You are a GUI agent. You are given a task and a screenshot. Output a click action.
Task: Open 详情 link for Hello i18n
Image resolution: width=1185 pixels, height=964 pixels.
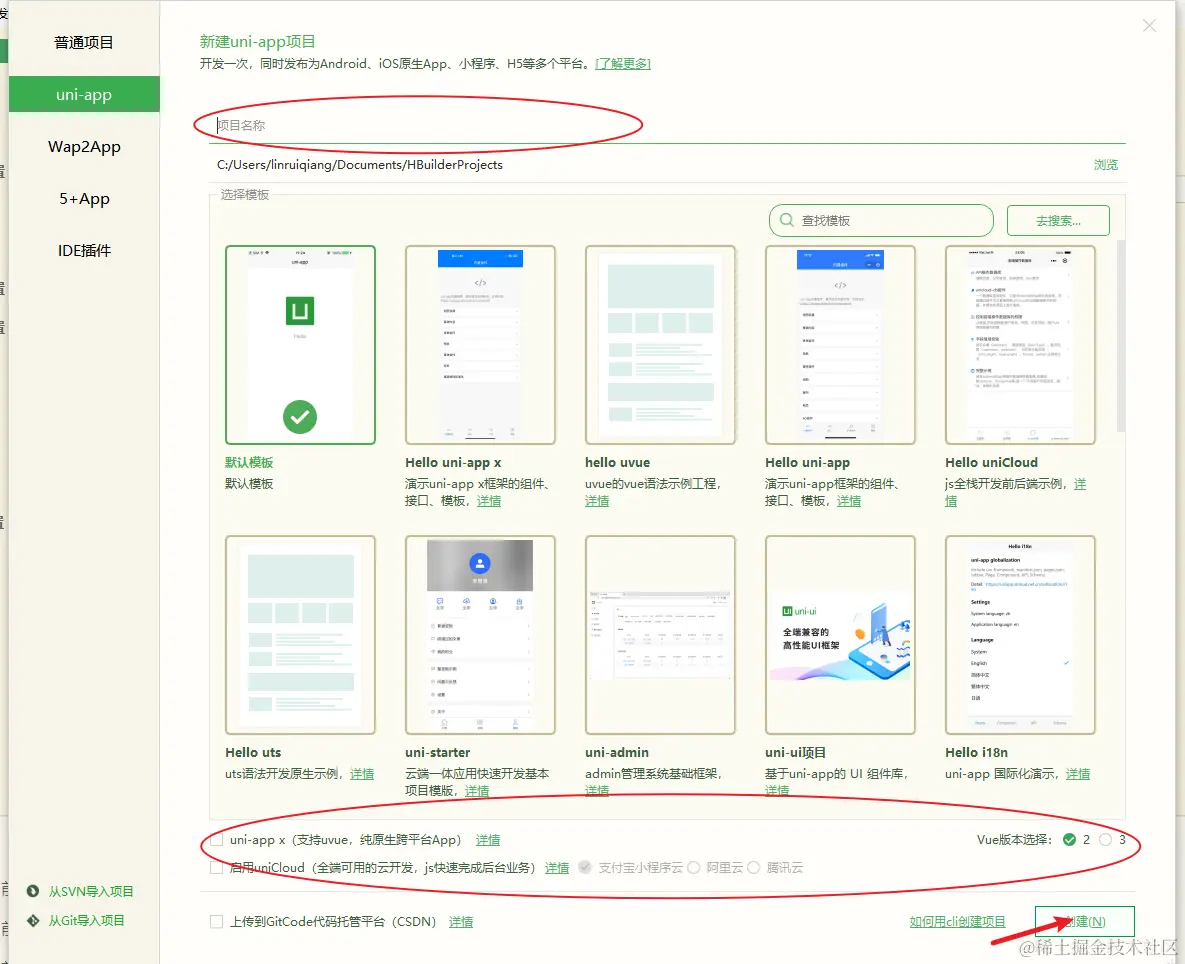(x=1078, y=774)
